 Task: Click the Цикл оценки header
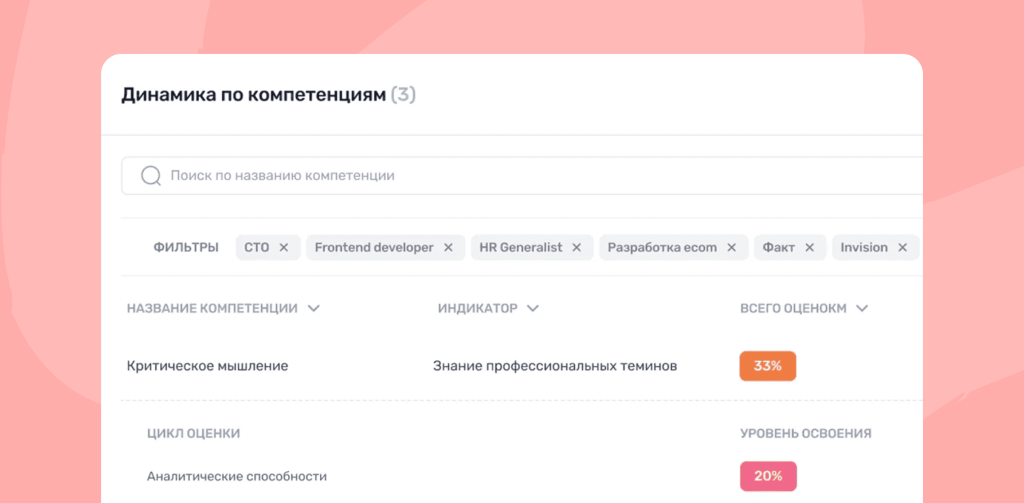coord(193,433)
